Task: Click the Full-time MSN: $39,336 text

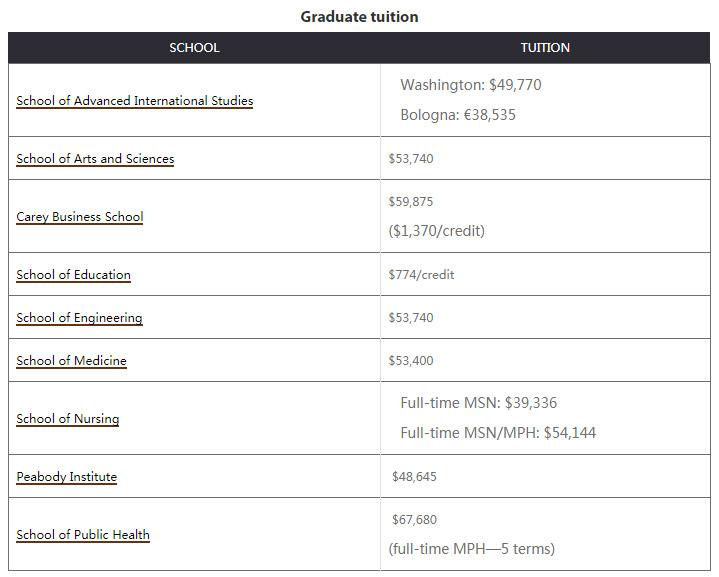Action: tap(478, 403)
